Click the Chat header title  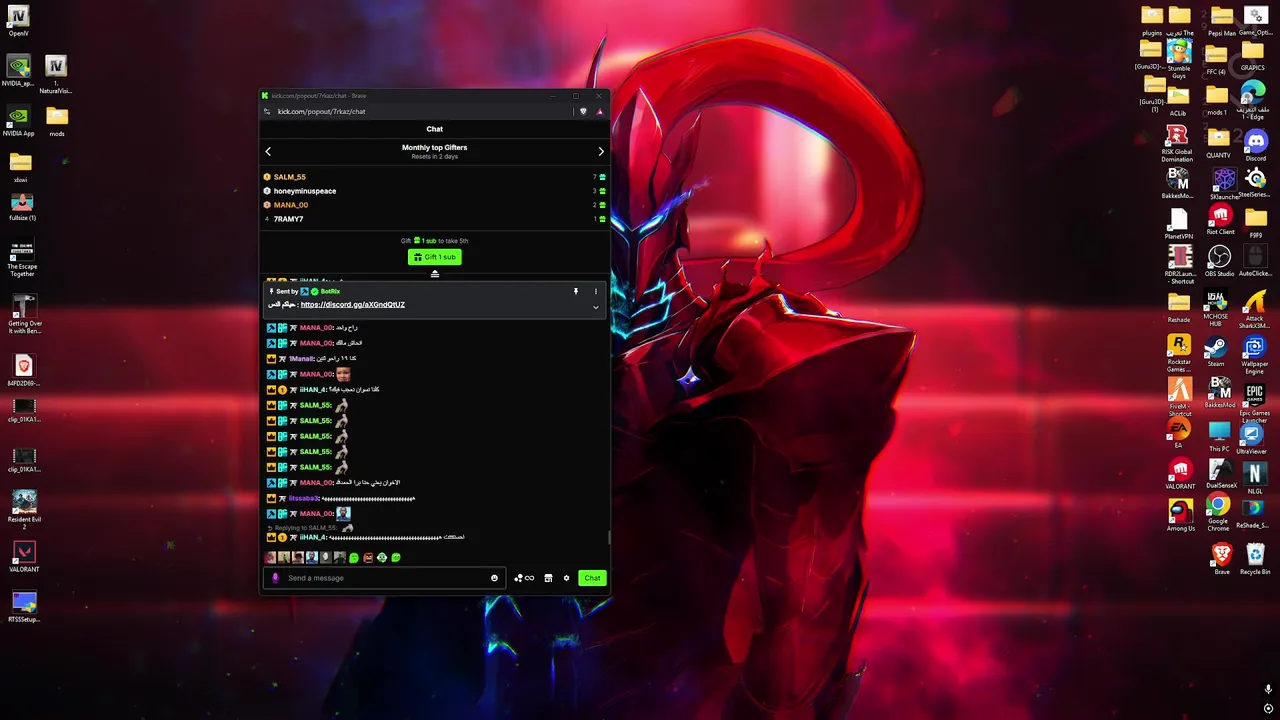(x=434, y=129)
